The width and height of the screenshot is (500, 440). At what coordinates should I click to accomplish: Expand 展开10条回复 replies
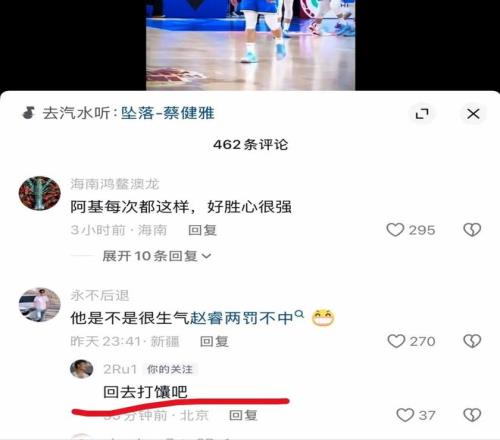[157, 256]
